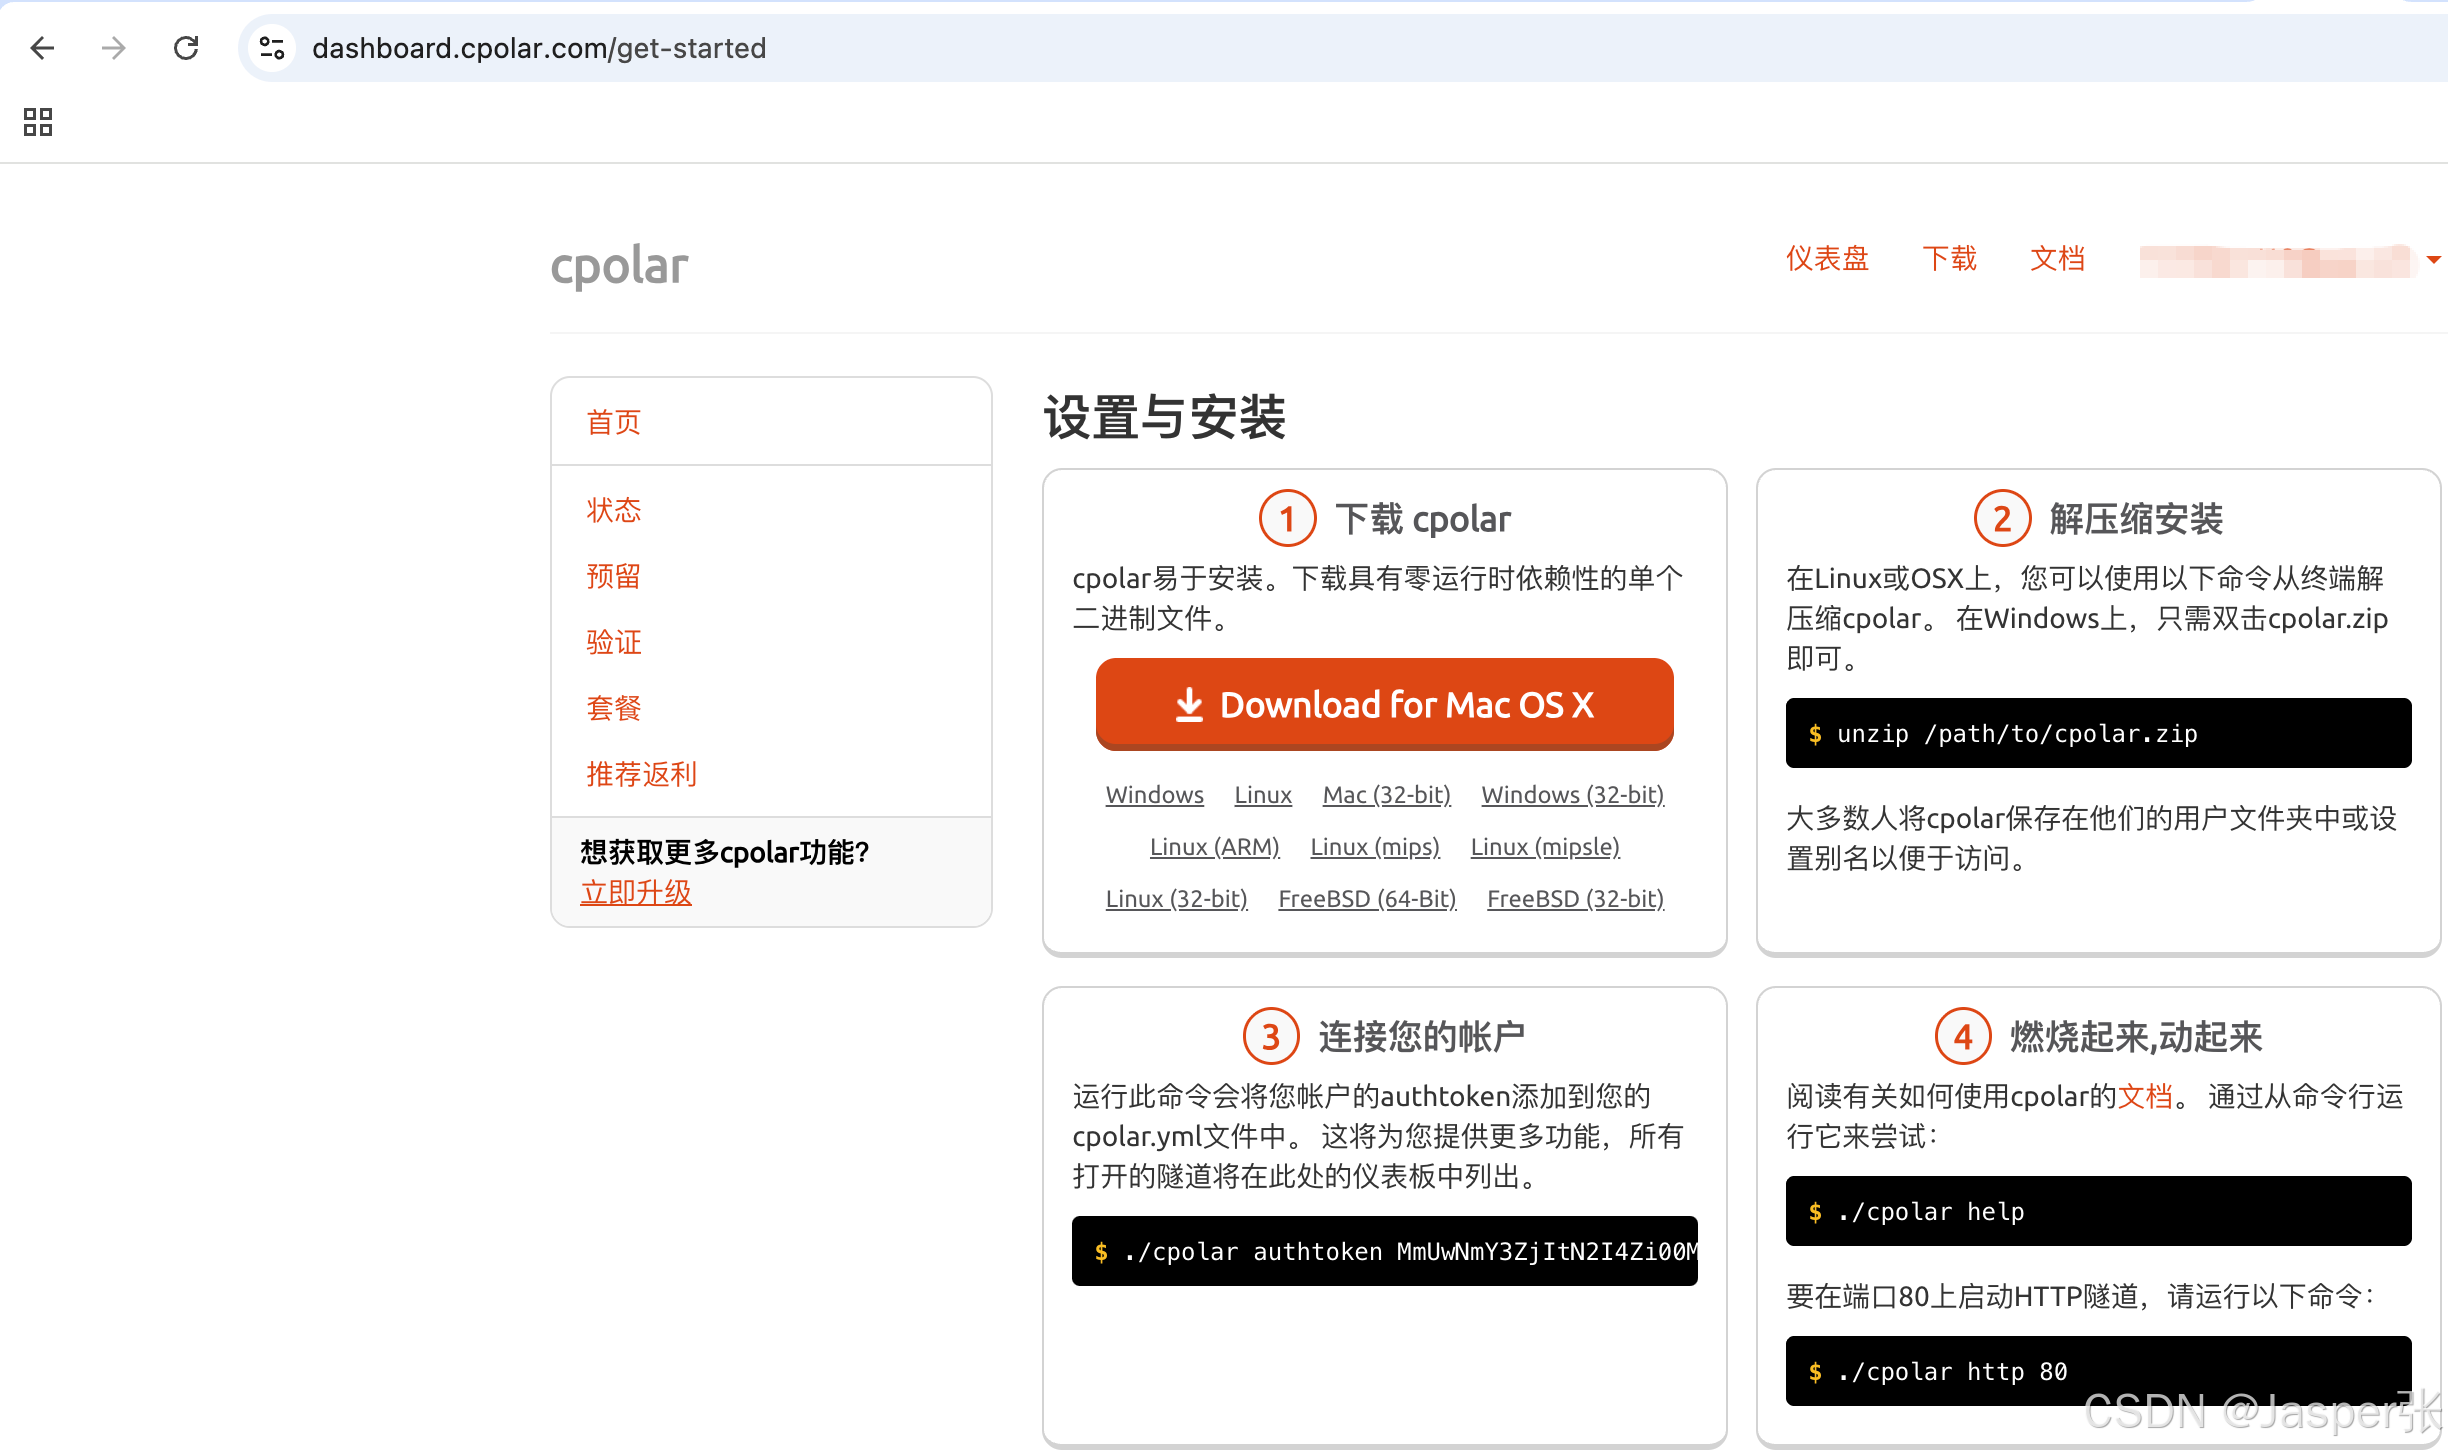Open the 仪表盘 menu item

1827,259
